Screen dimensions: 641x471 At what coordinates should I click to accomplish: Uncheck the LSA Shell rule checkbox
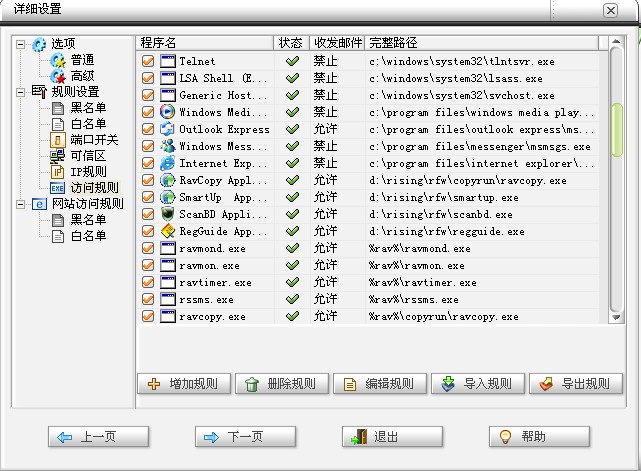click(x=148, y=78)
